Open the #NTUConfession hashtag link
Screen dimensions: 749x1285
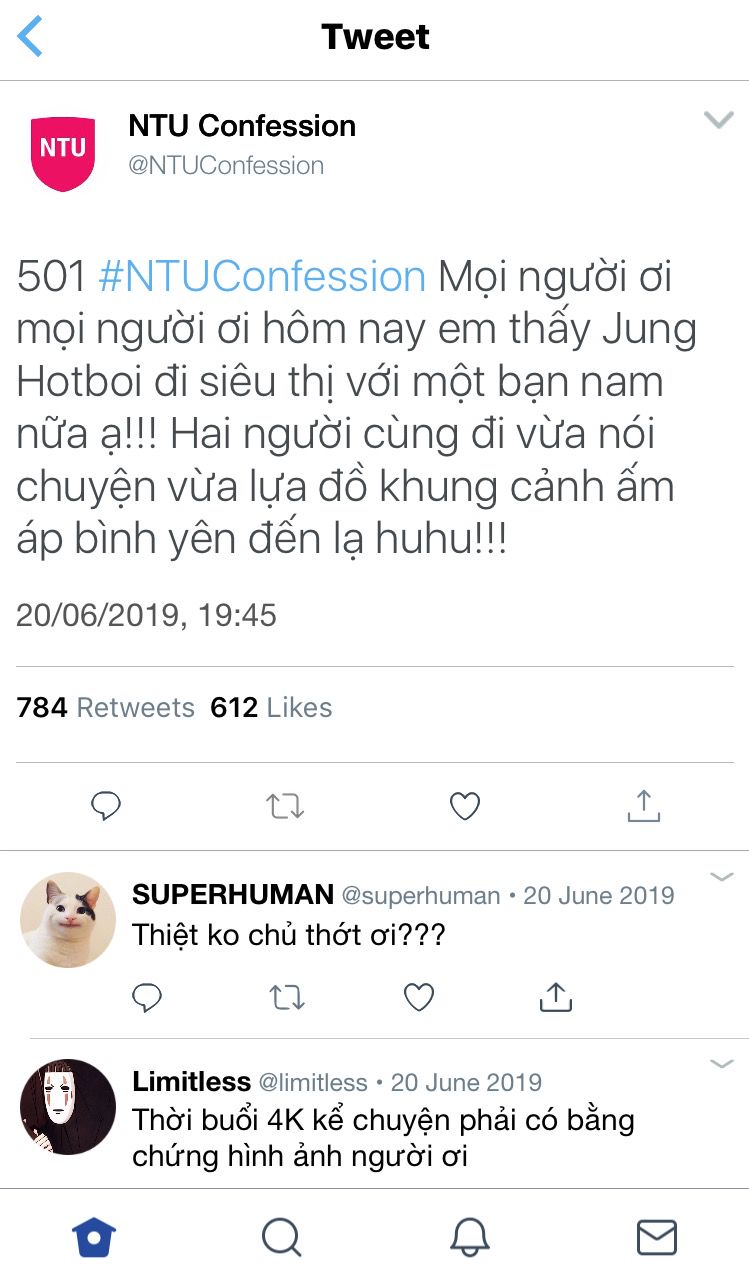[x=262, y=277]
